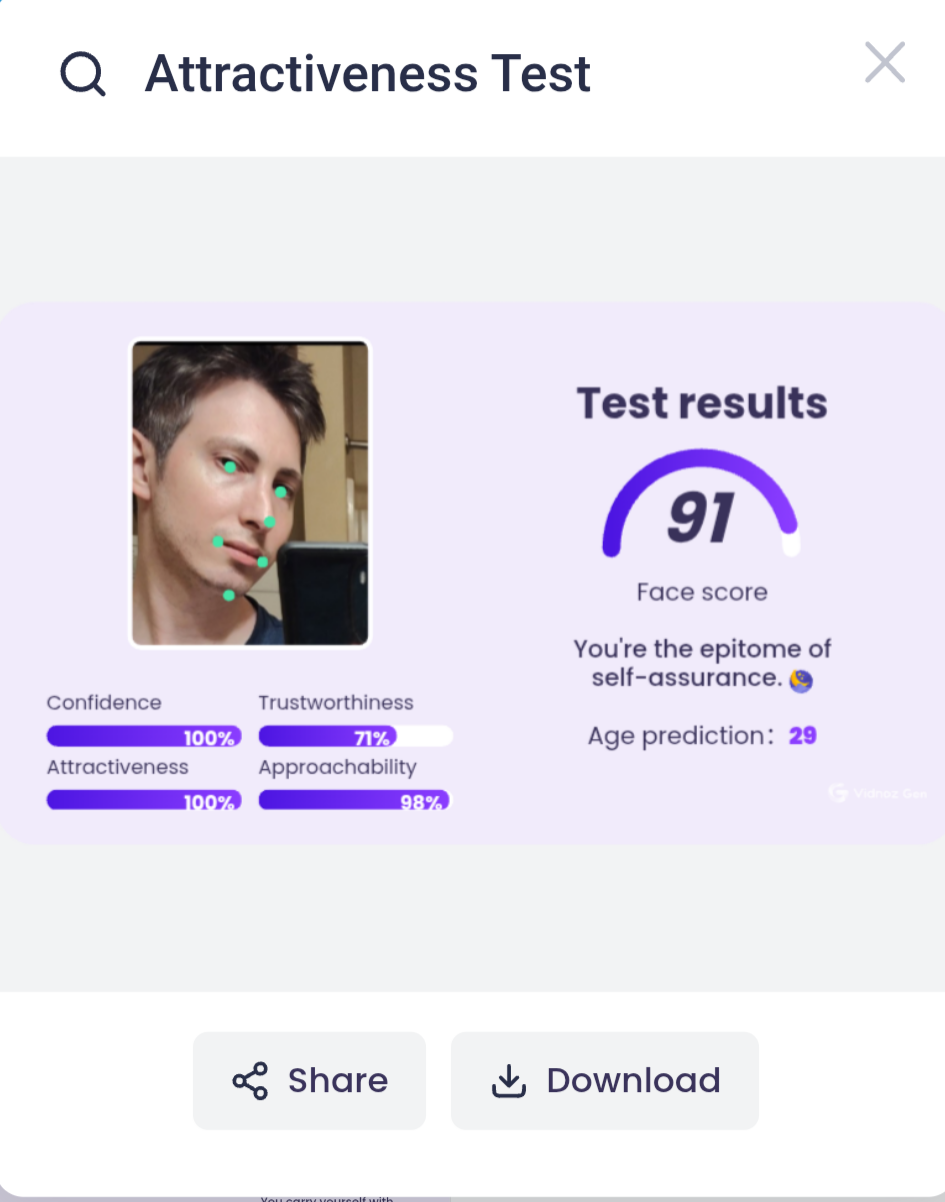
Task: Click the Test results heading
Action: click(702, 403)
